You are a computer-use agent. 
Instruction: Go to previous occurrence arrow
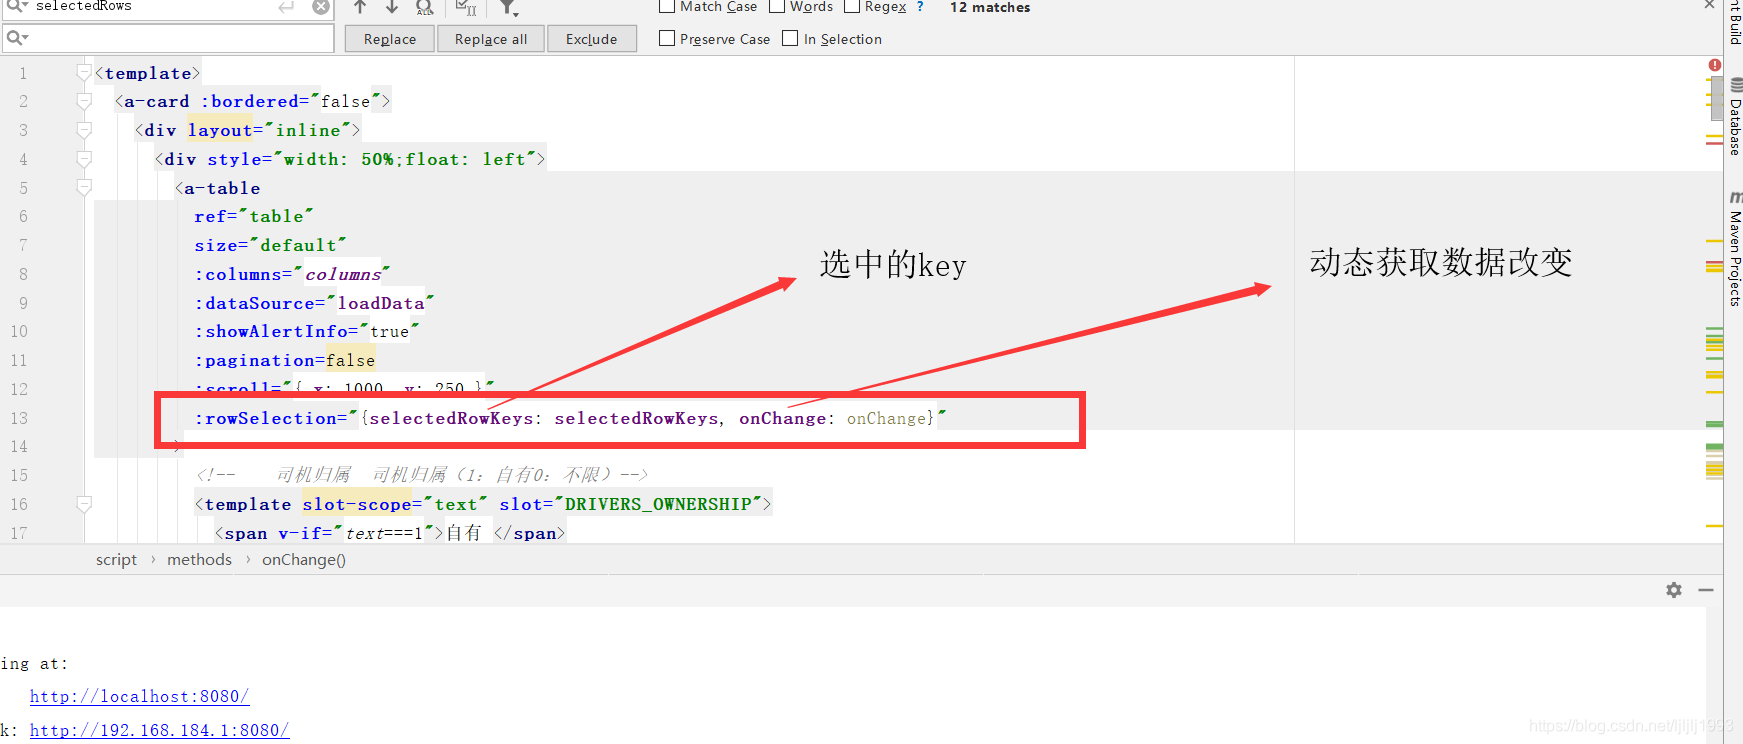360,7
